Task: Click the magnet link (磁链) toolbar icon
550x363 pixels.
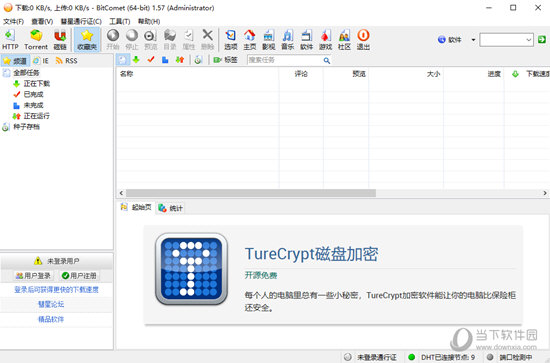Action: point(60,40)
